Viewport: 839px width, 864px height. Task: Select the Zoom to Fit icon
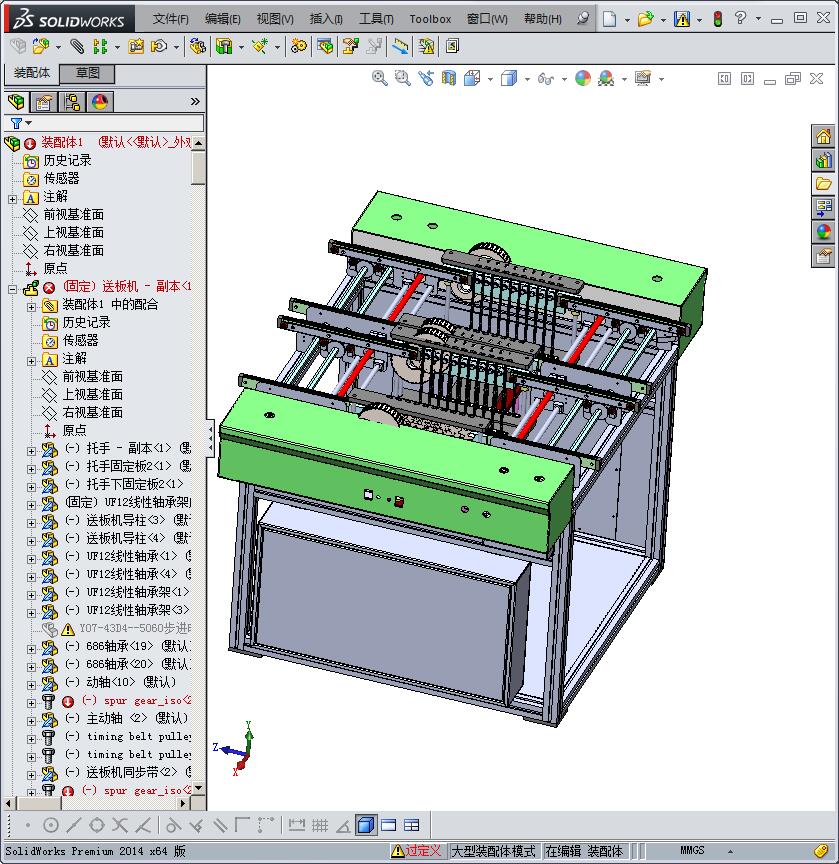click(379, 78)
